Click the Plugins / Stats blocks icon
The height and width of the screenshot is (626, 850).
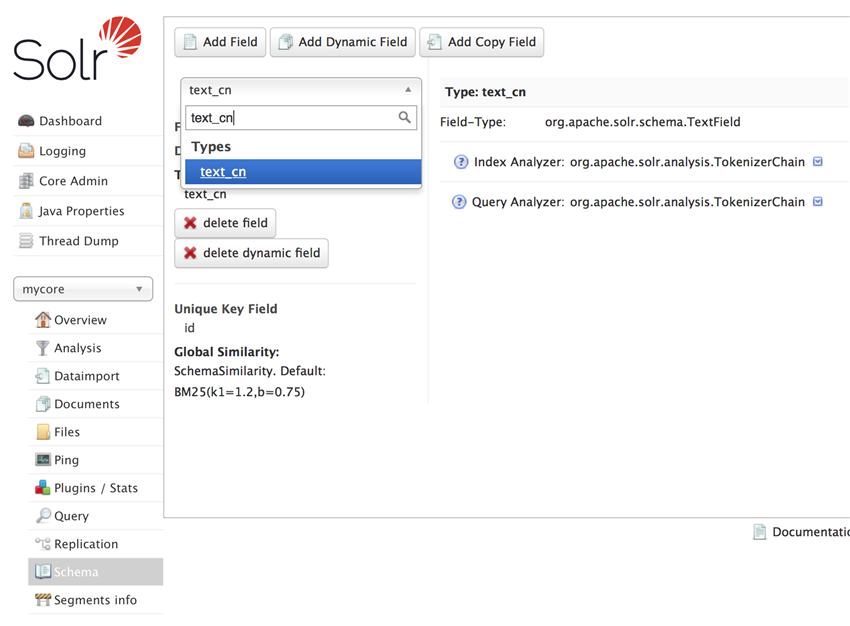(x=43, y=488)
